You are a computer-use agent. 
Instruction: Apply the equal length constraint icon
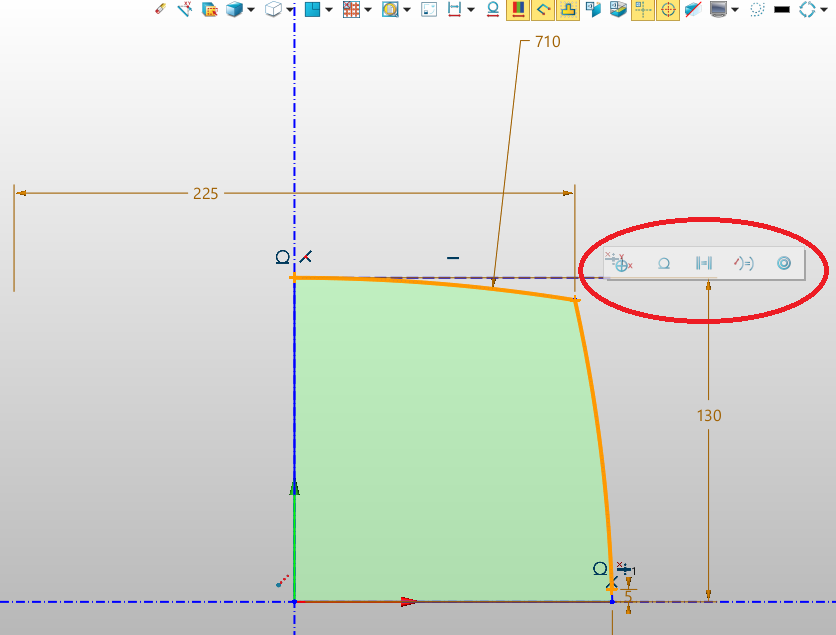[703, 263]
